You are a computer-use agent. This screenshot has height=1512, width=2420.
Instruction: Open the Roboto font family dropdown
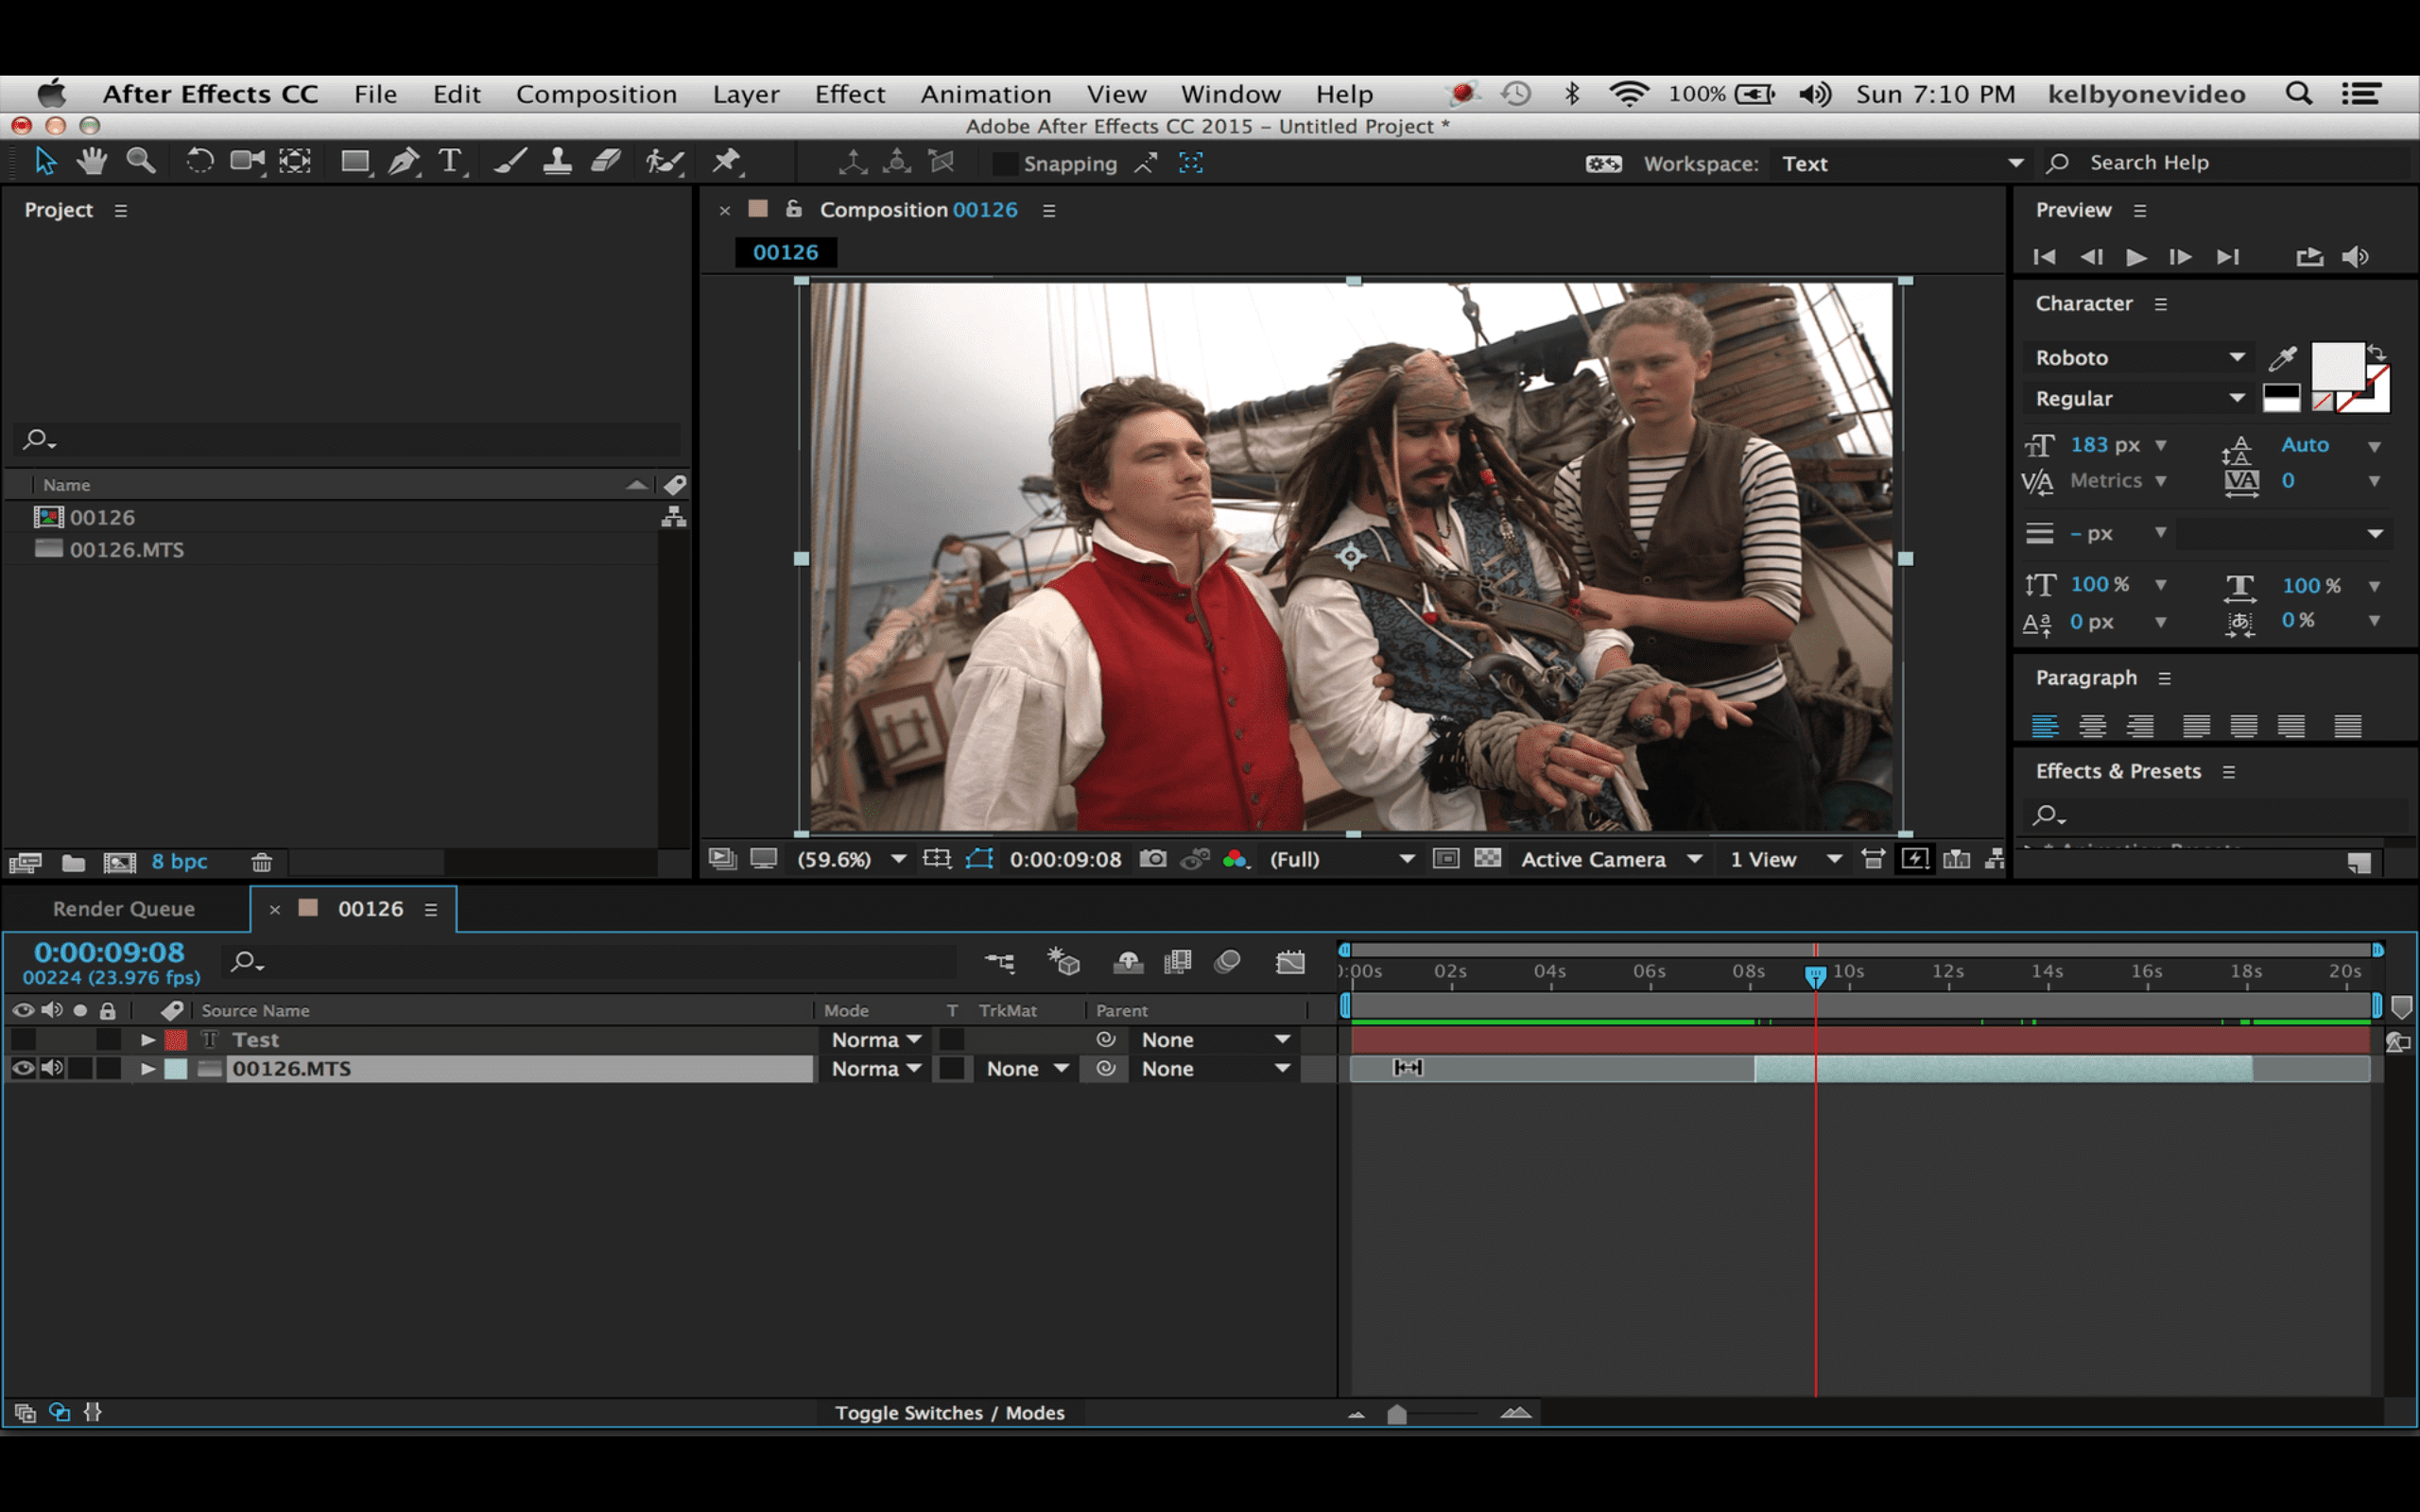[x=2236, y=357]
